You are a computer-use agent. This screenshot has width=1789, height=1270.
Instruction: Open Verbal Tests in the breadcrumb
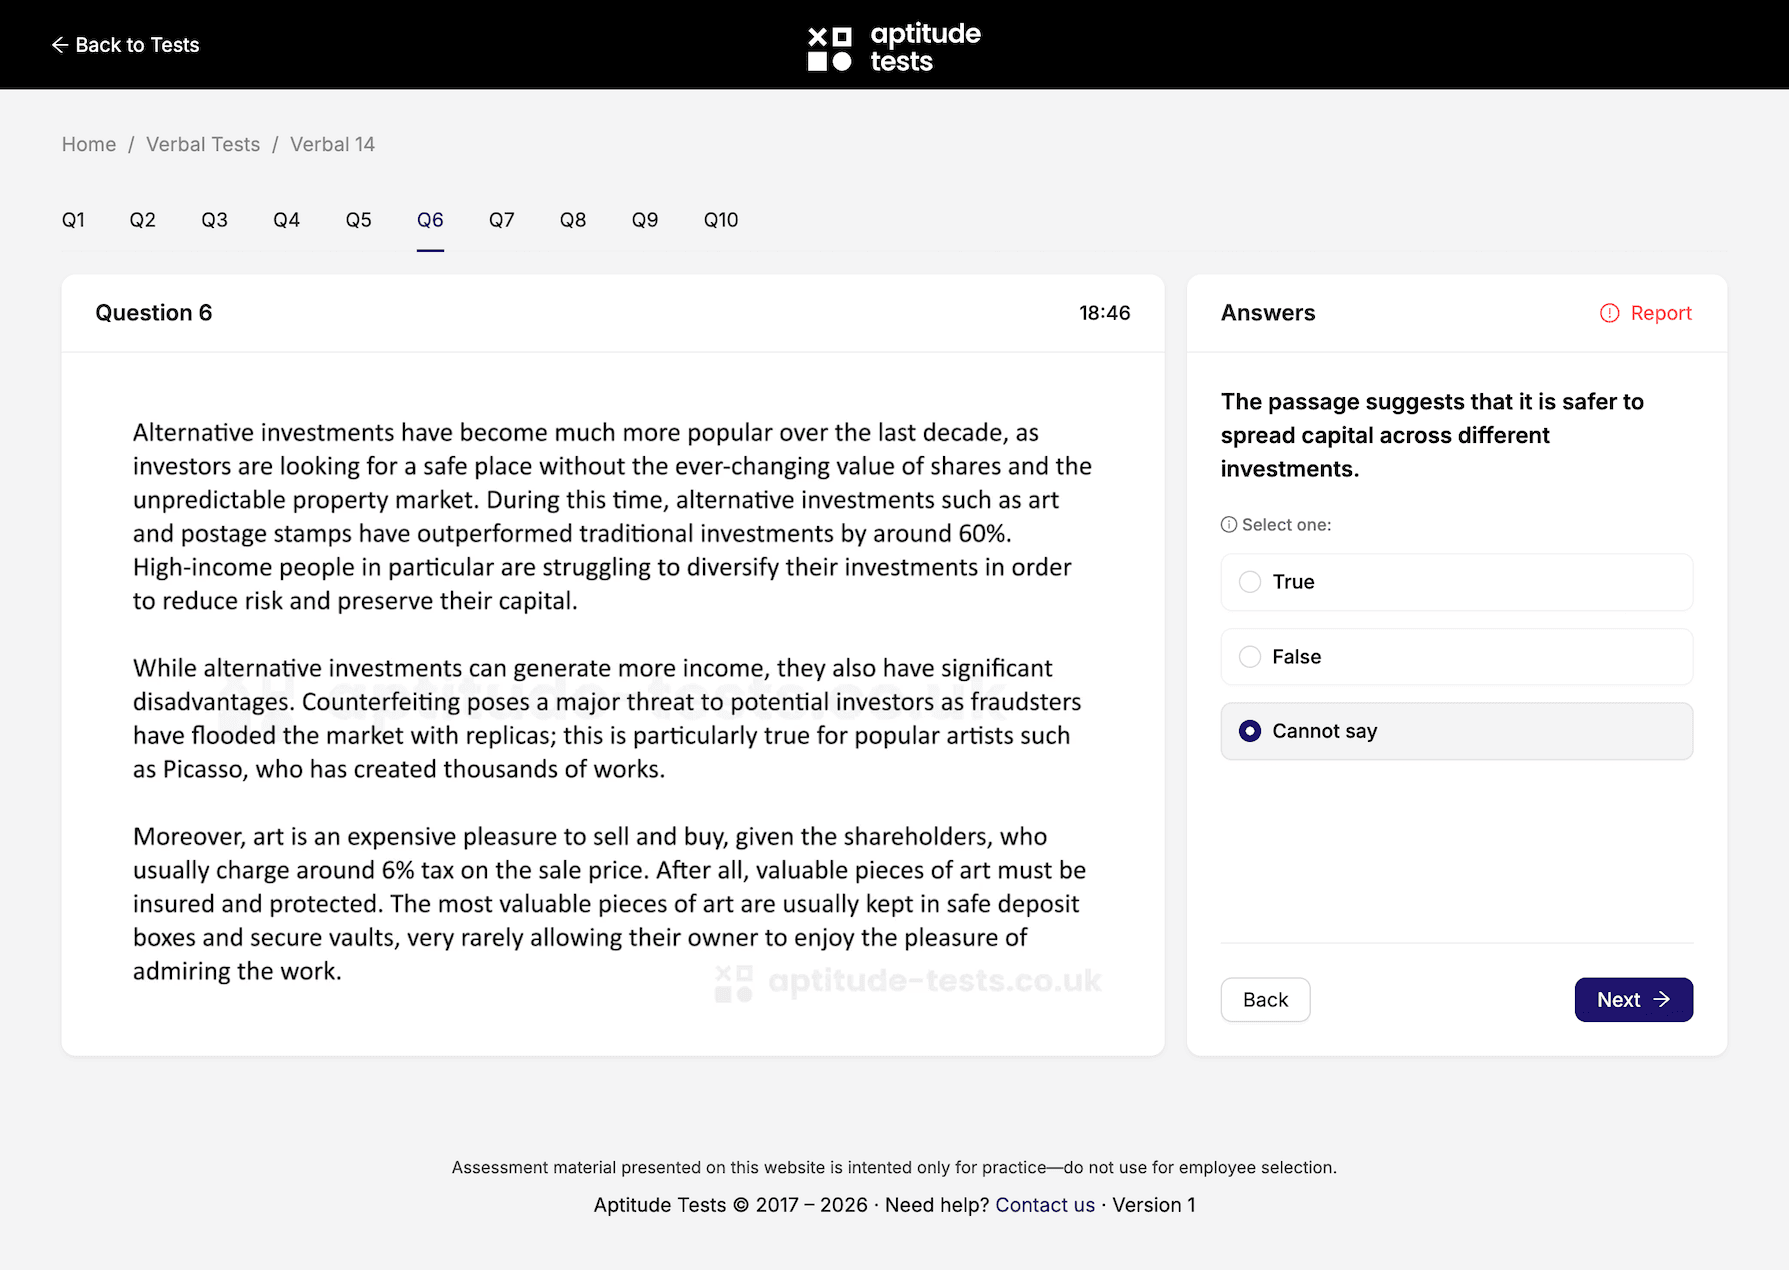pos(203,144)
